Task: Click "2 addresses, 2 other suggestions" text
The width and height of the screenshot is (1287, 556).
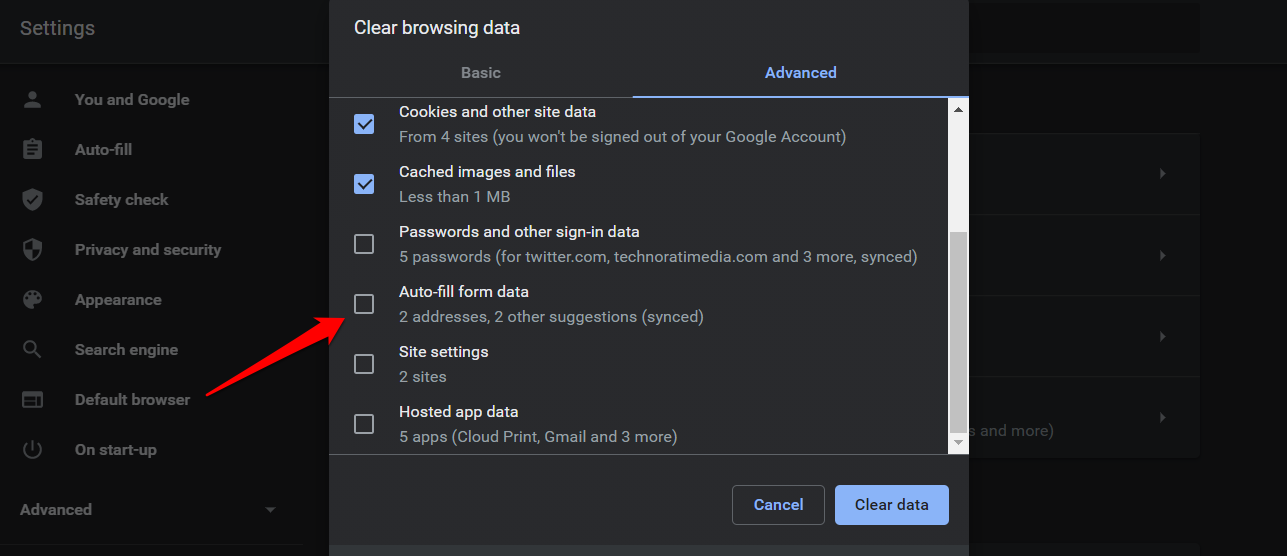Action: point(551,316)
